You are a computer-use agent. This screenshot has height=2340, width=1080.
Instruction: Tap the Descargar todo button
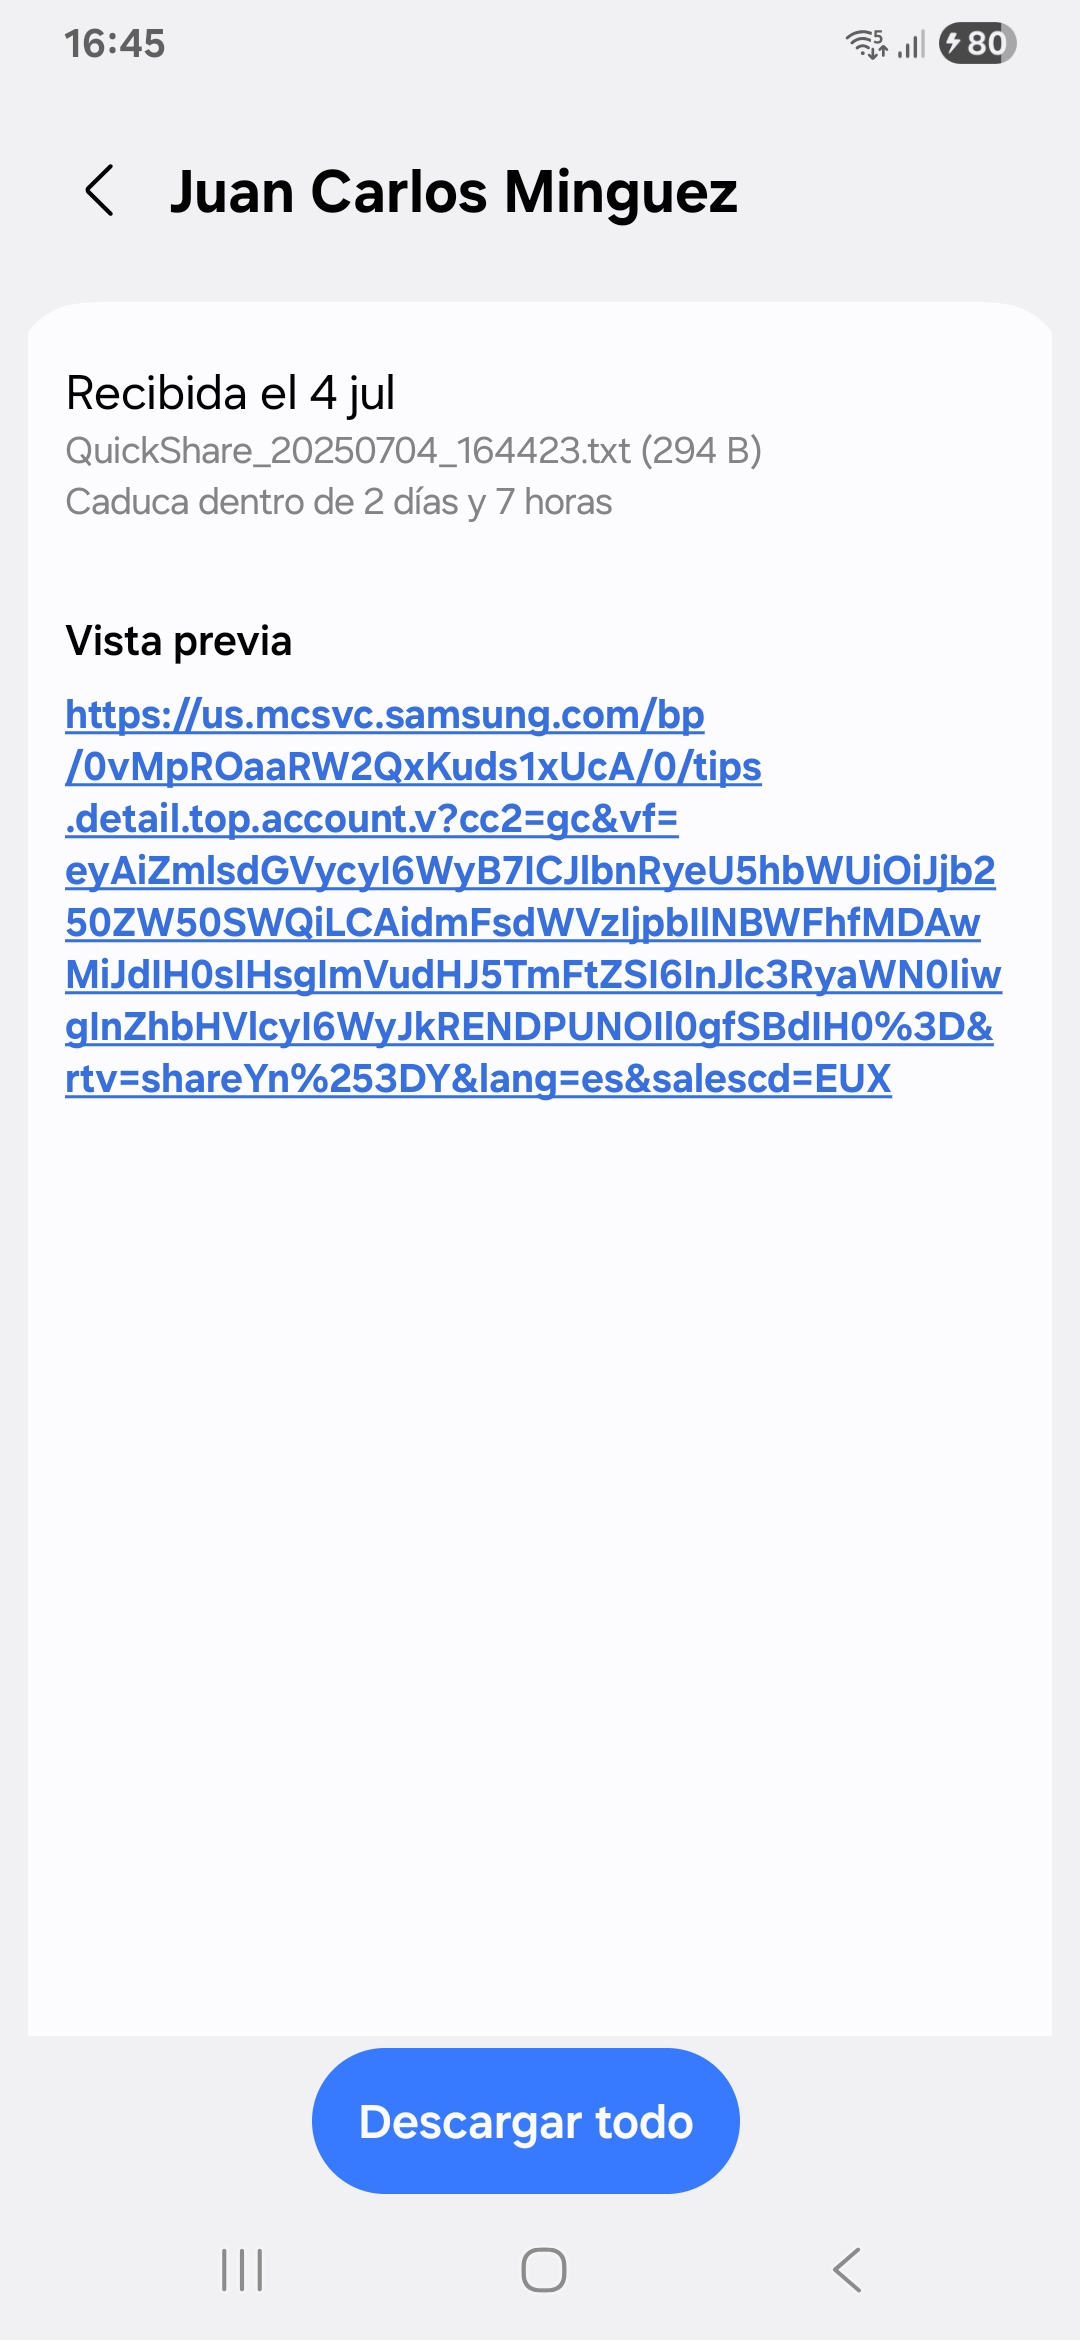click(526, 2121)
